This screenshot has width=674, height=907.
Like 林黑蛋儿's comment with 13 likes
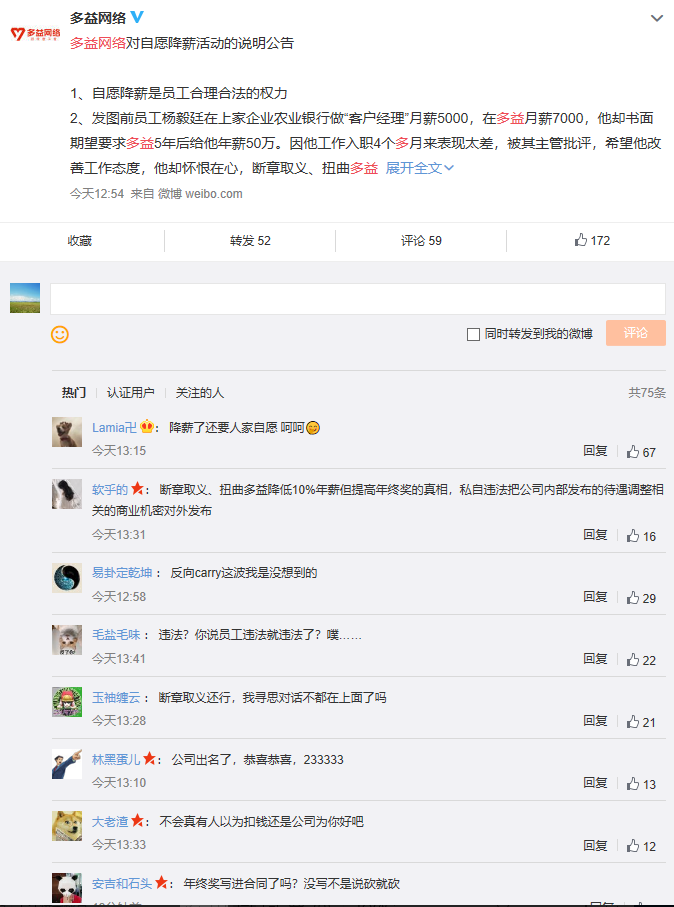coord(641,784)
